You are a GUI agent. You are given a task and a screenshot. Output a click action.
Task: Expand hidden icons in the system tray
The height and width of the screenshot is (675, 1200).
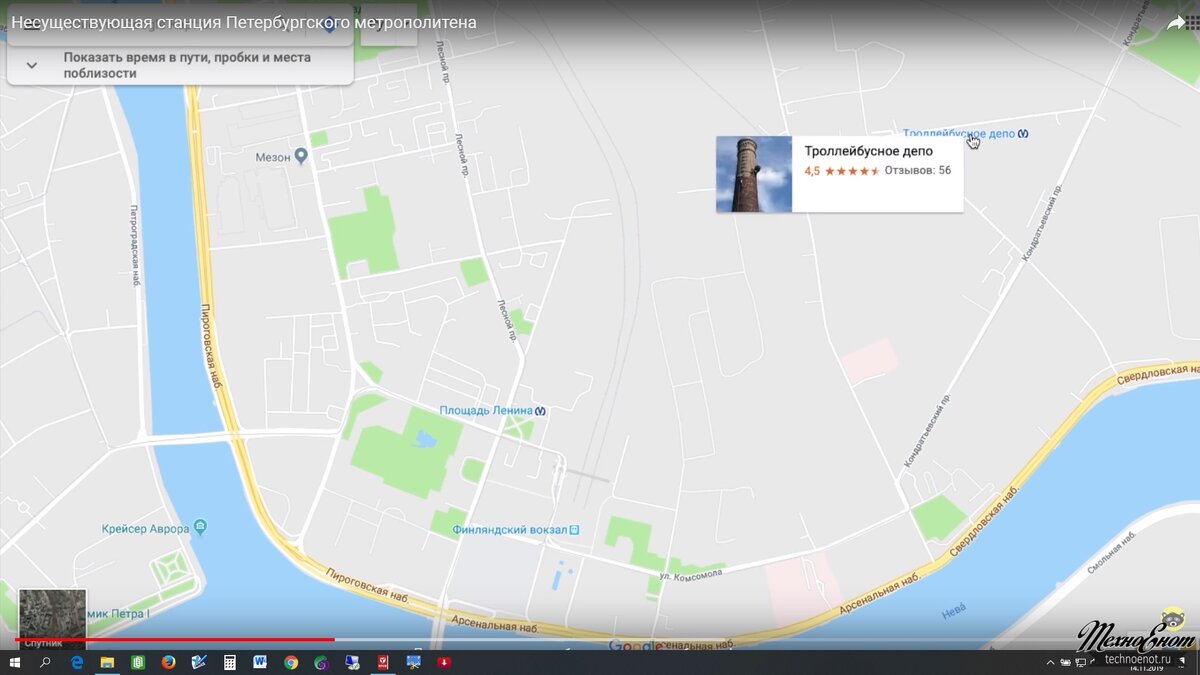point(1052,662)
